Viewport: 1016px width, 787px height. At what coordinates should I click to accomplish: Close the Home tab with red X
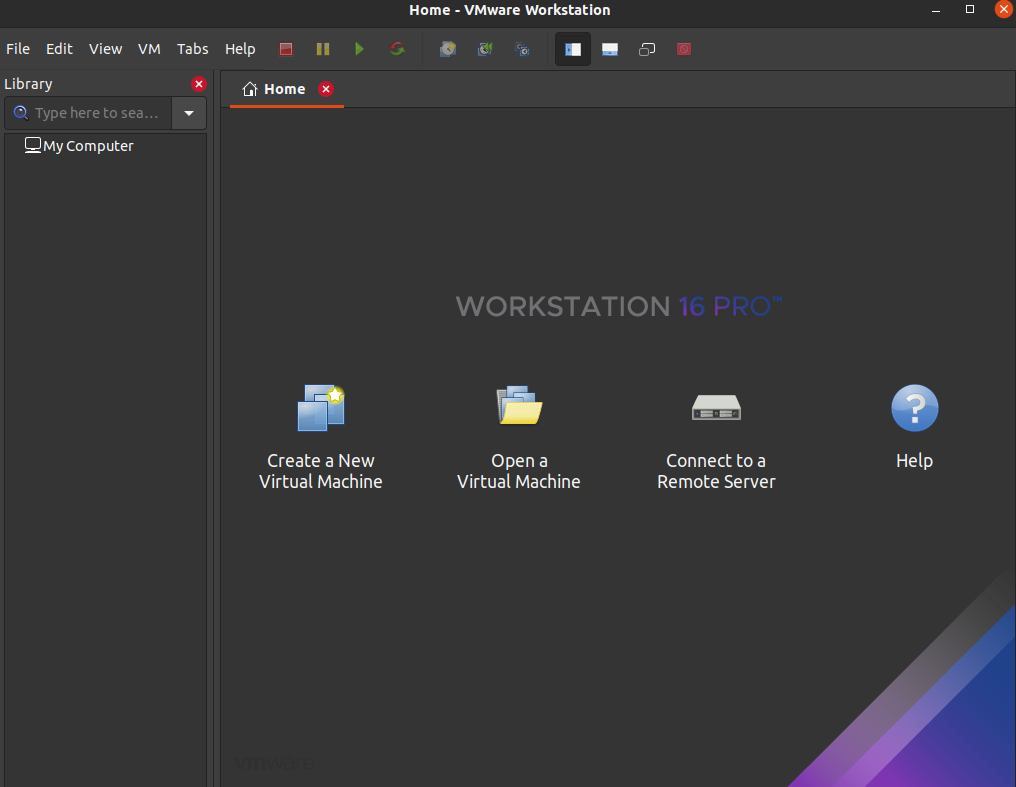(326, 89)
